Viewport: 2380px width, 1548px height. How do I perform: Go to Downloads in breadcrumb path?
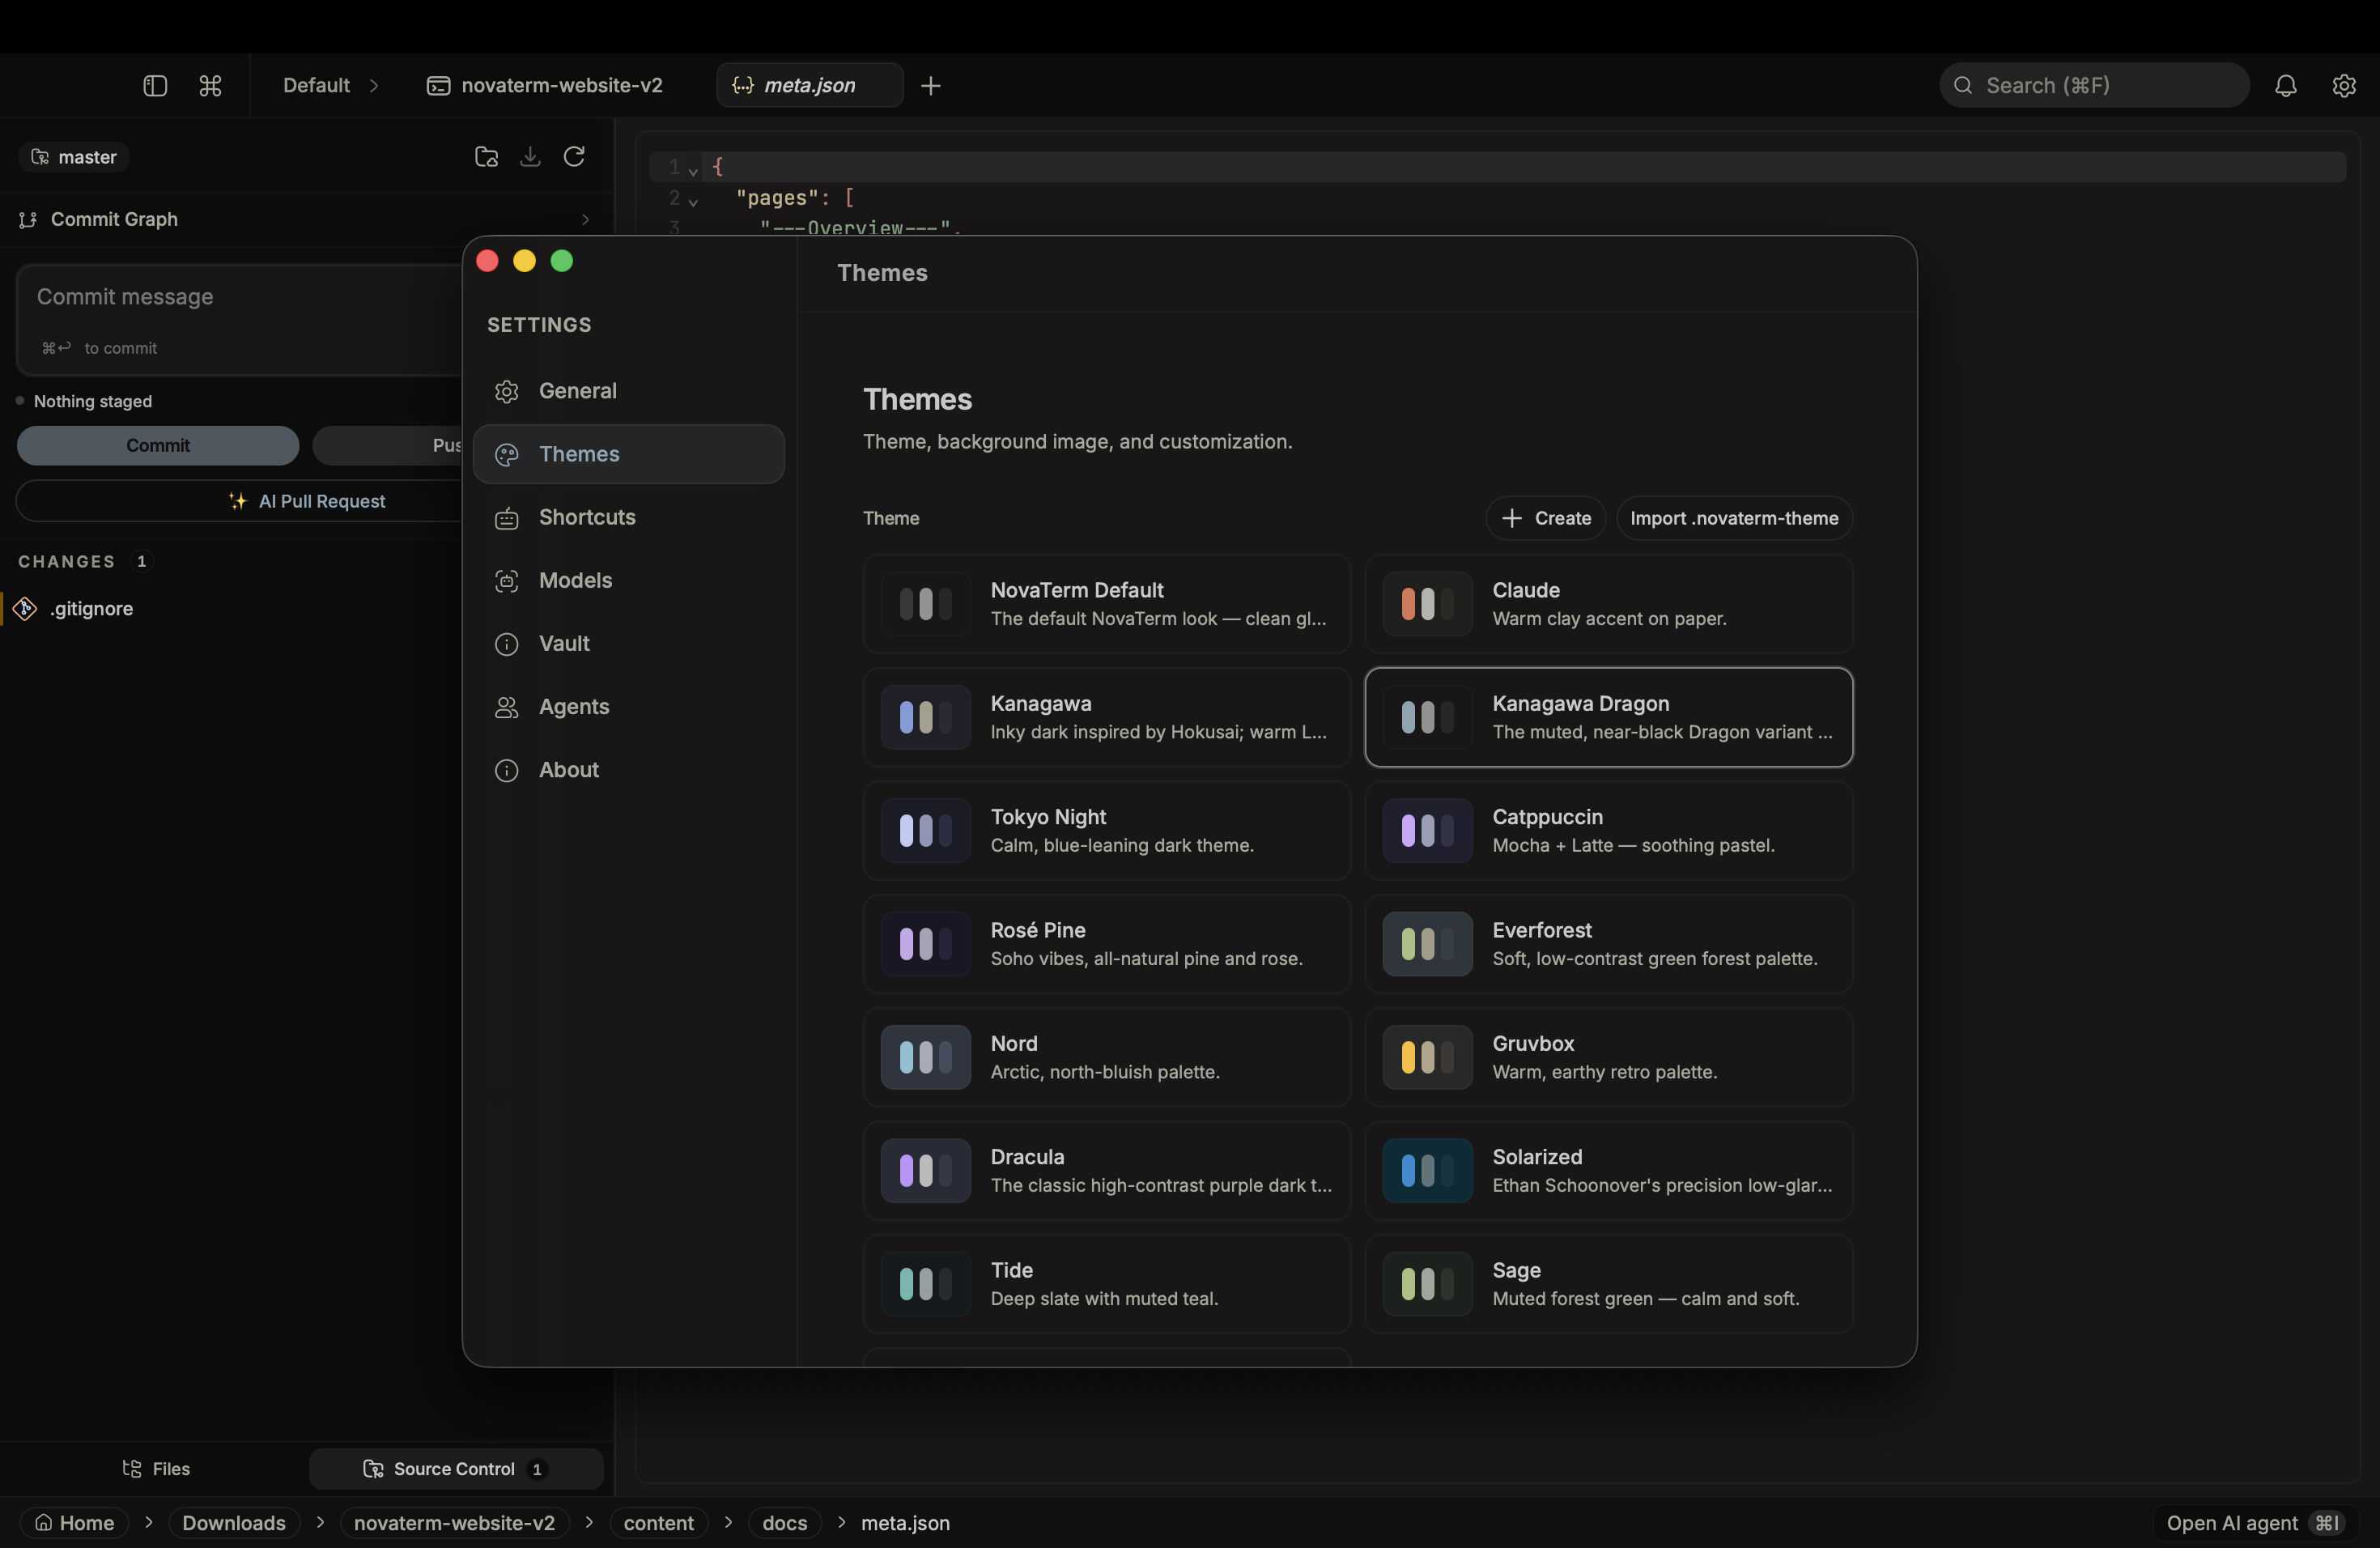[x=234, y=1522]
